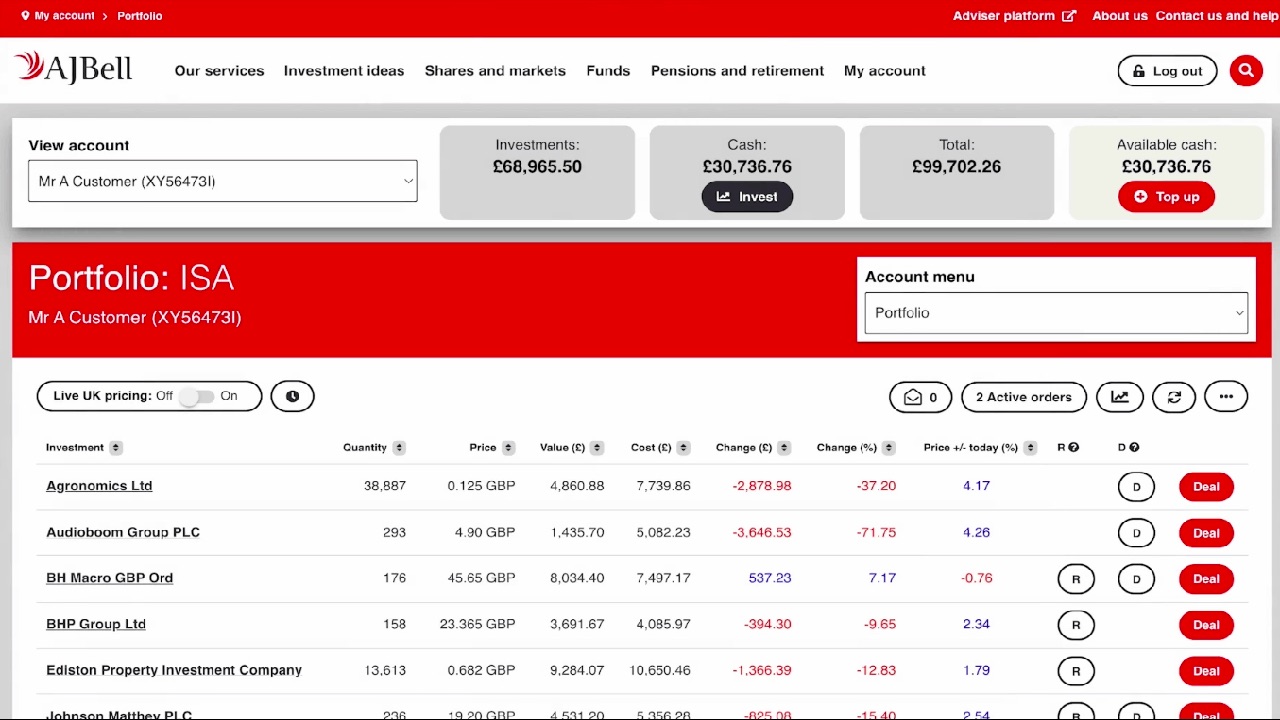Select the Audioboom Group PLC name
The image size is (1280, 720).
[123, 532]
